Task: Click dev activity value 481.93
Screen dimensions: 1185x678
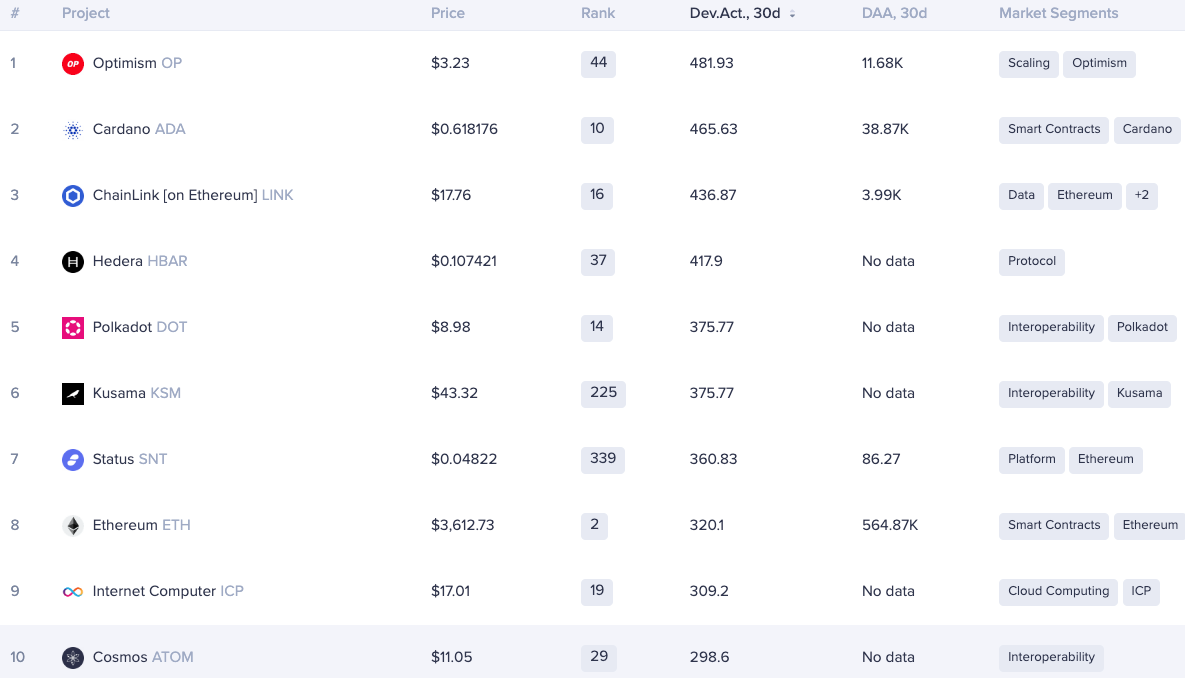Action: [711, 63]
